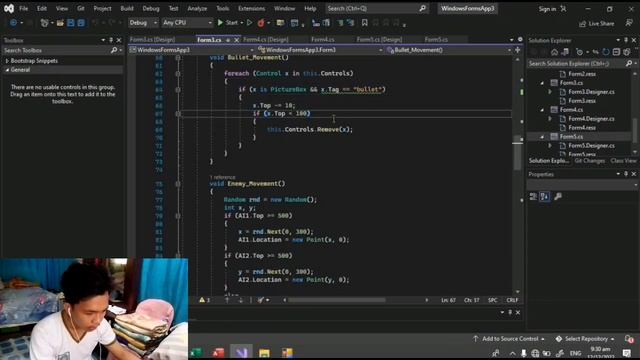
Task: Click Show All Files in Solution Explorer
Action: pos(627,52)
